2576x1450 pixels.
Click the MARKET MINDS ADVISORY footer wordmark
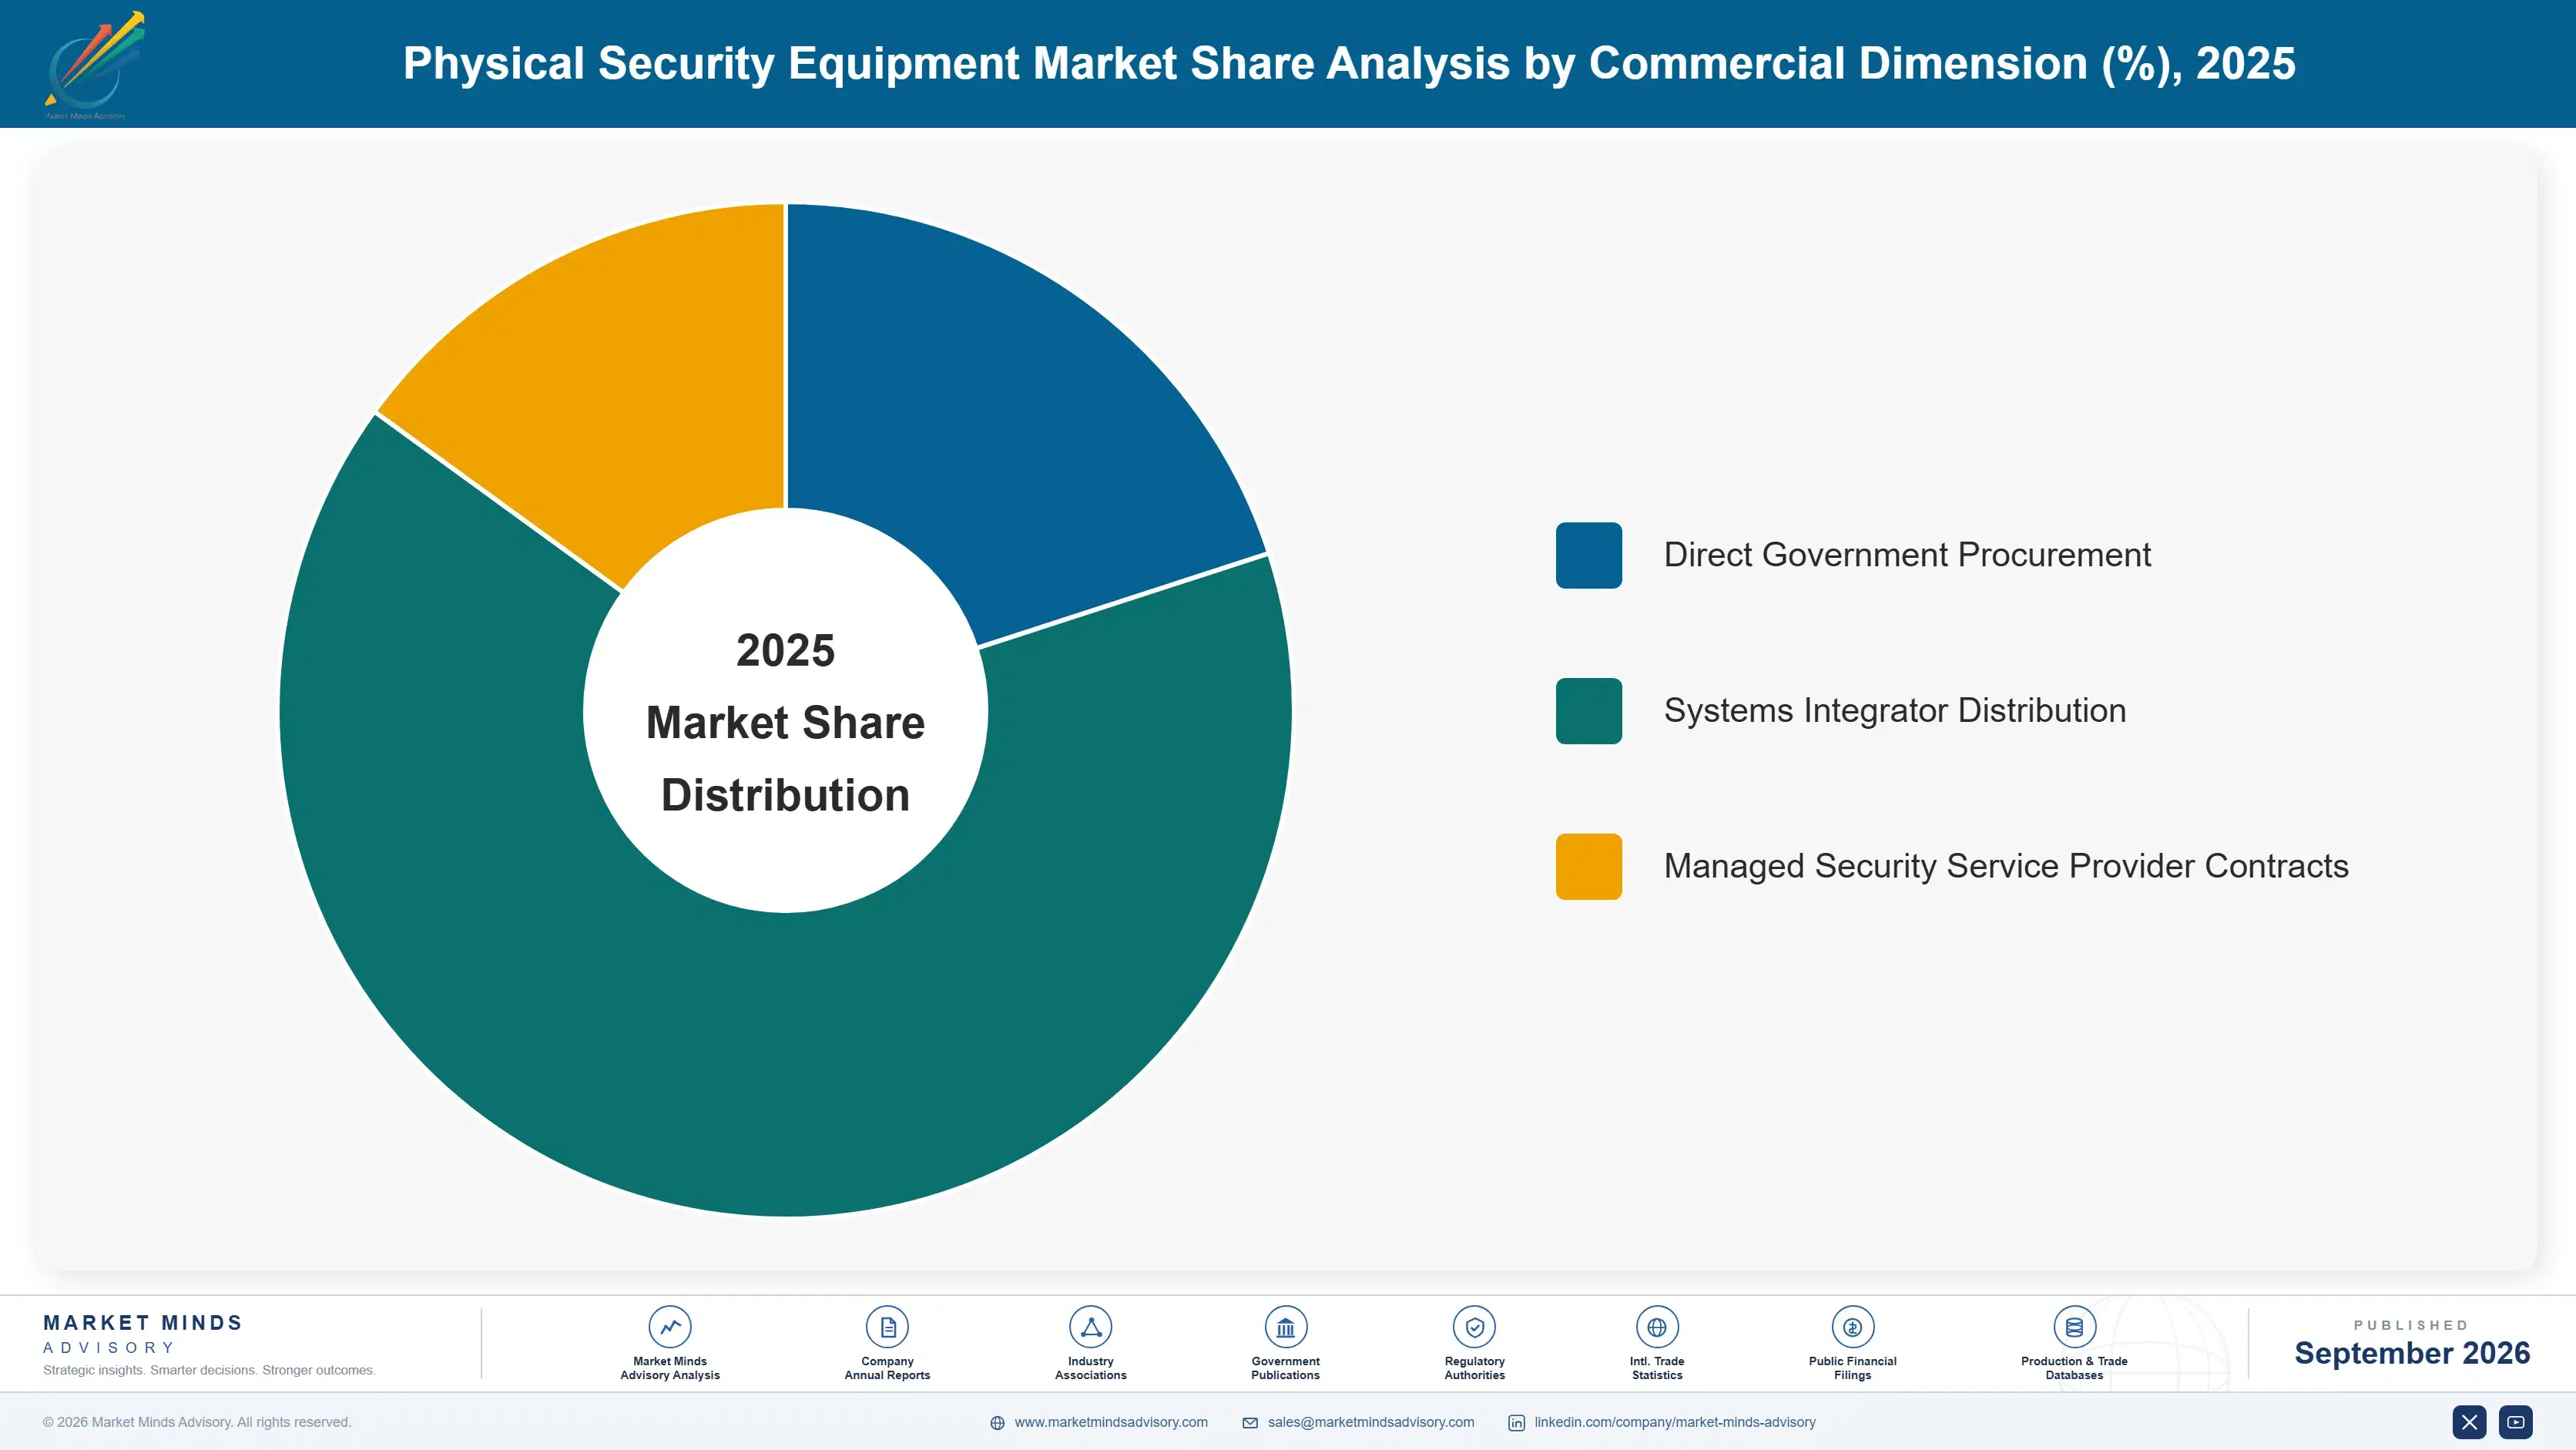pyautogui.click(x=143, y=1334)
